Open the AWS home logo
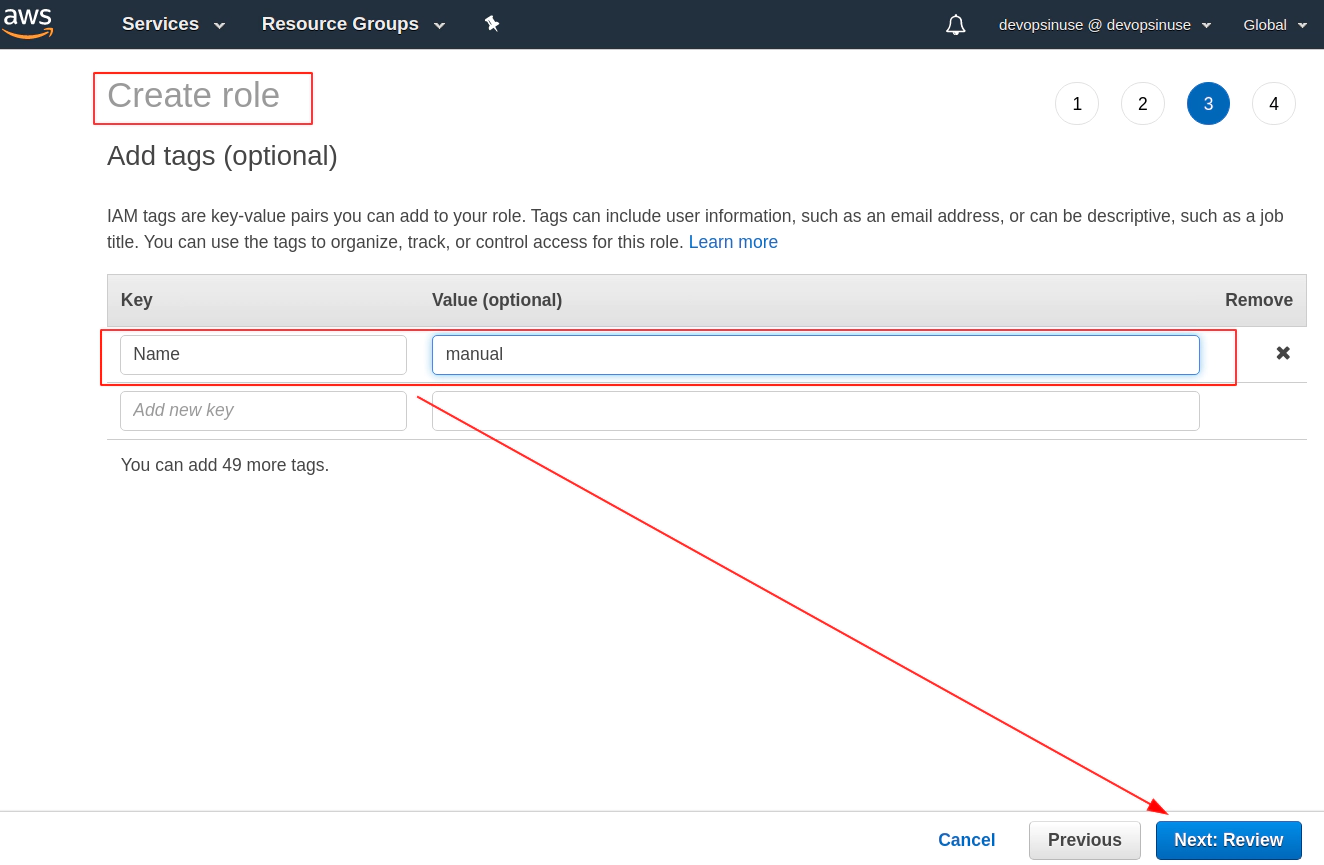The height and width of the screenshot is (865, 1324). (x=27, y=23)
